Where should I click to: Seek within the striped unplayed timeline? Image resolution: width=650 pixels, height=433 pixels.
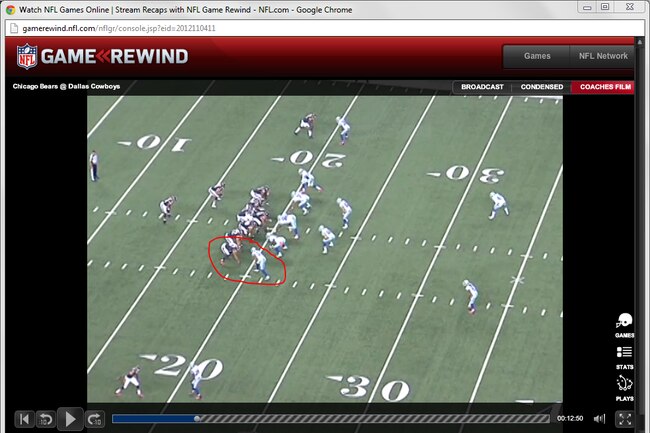click(375, 419)
